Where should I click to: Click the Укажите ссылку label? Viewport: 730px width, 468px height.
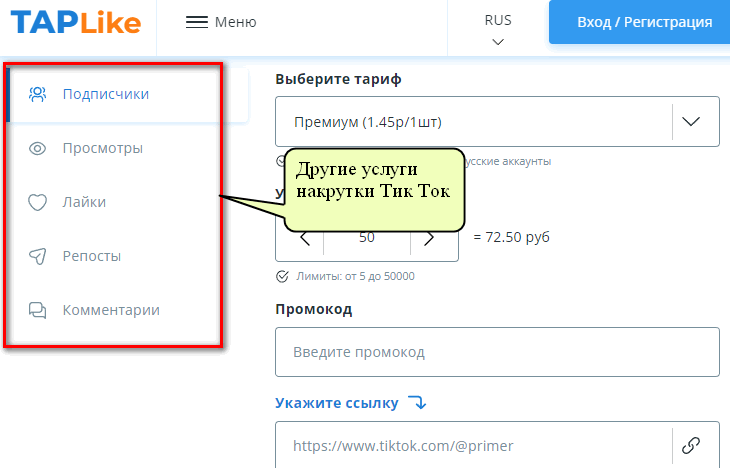(337, 403)
